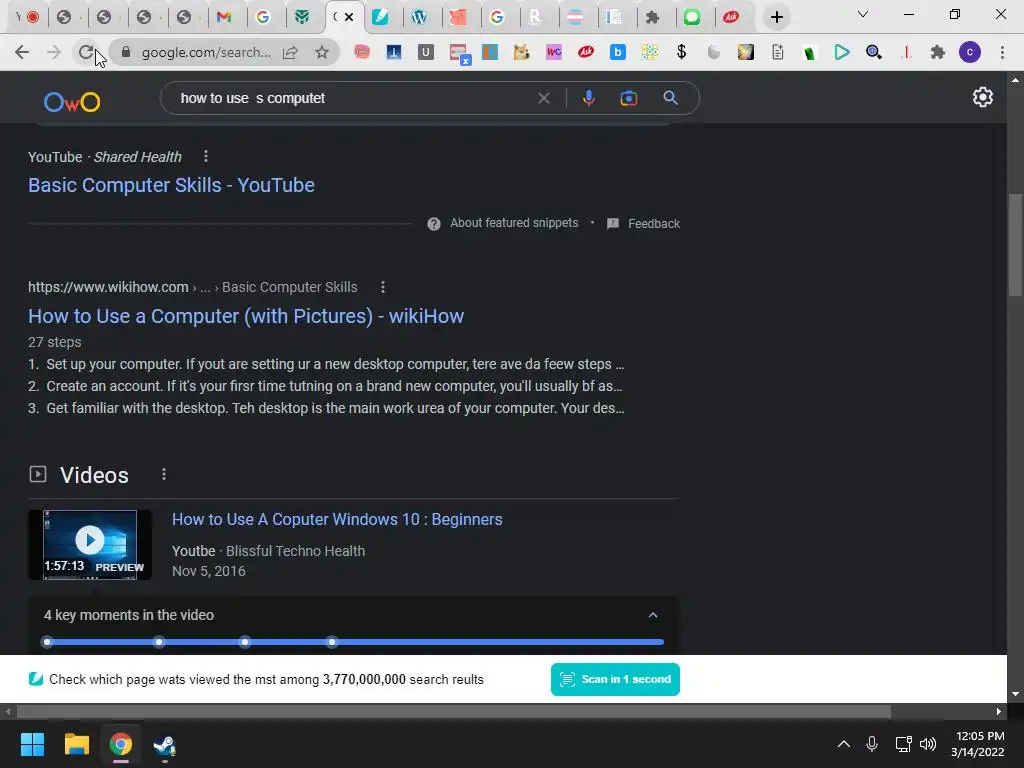Image resolution: width=1024 pixels, height=768 pixels.
Task: Click into the search query field
Action: pyautogui.click(x=353, y=98)
